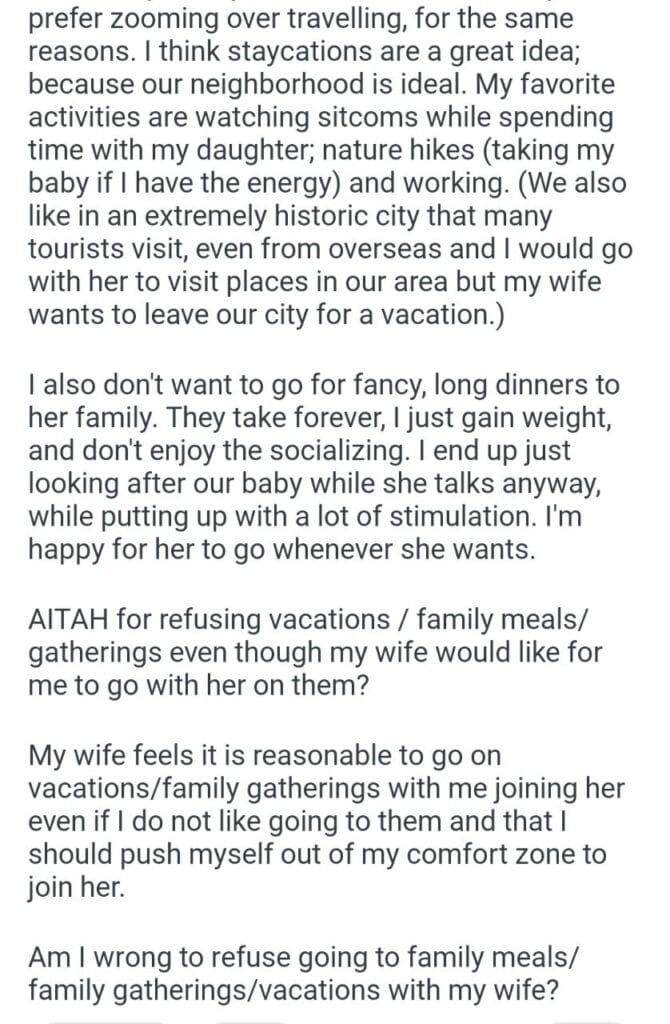Image resolution: width=670 pixels, height=1024 pixels.
Task: Open comments via the pill below post
Action: click(x=250, y=1020)
